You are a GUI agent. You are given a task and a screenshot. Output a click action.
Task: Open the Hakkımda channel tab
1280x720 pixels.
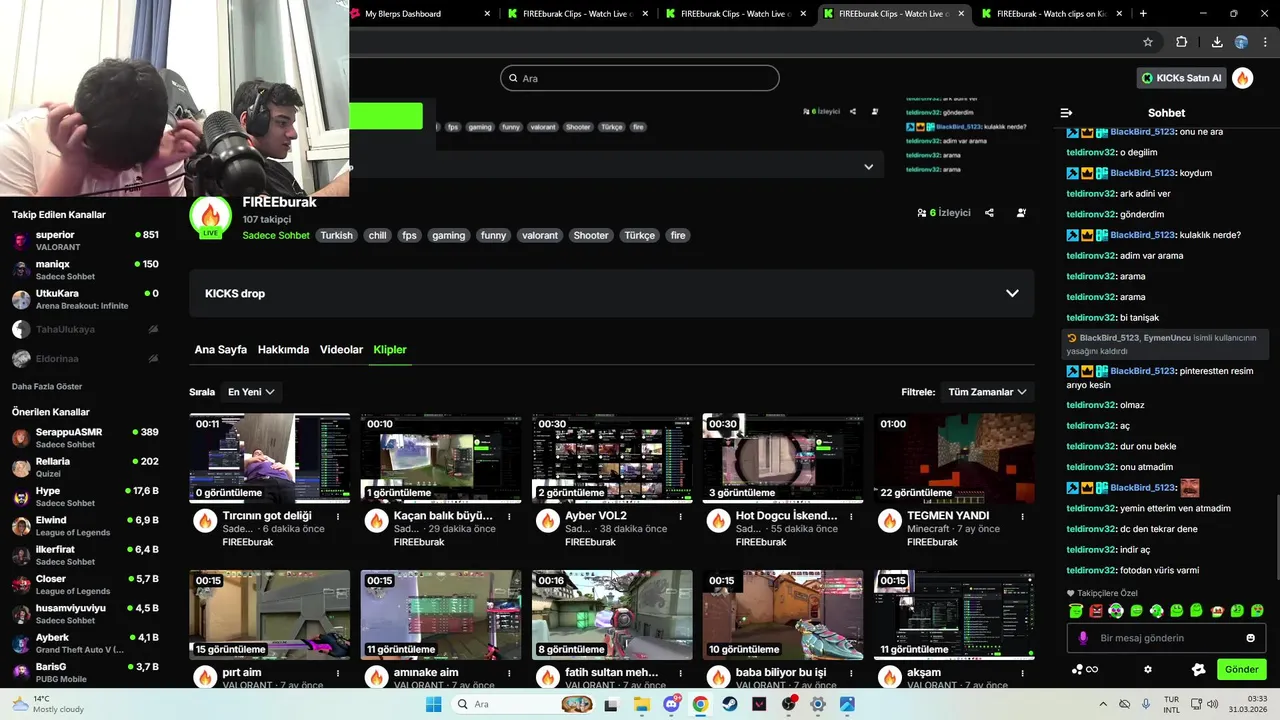[283, 350]
